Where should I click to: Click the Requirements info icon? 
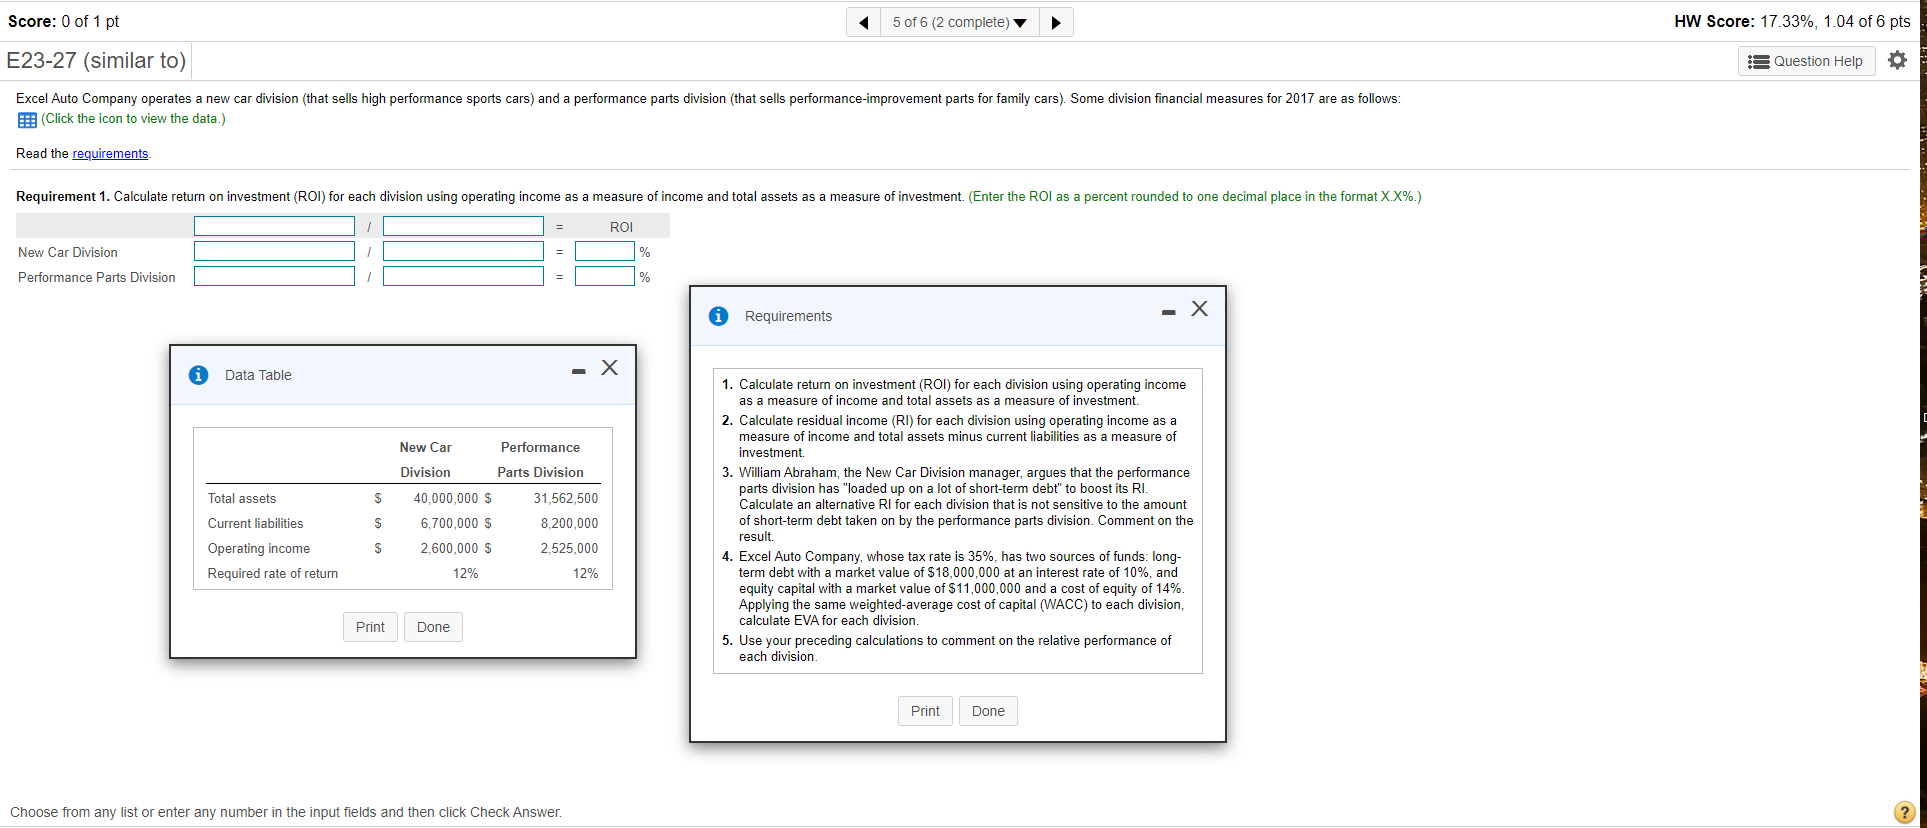pos(719,316)
